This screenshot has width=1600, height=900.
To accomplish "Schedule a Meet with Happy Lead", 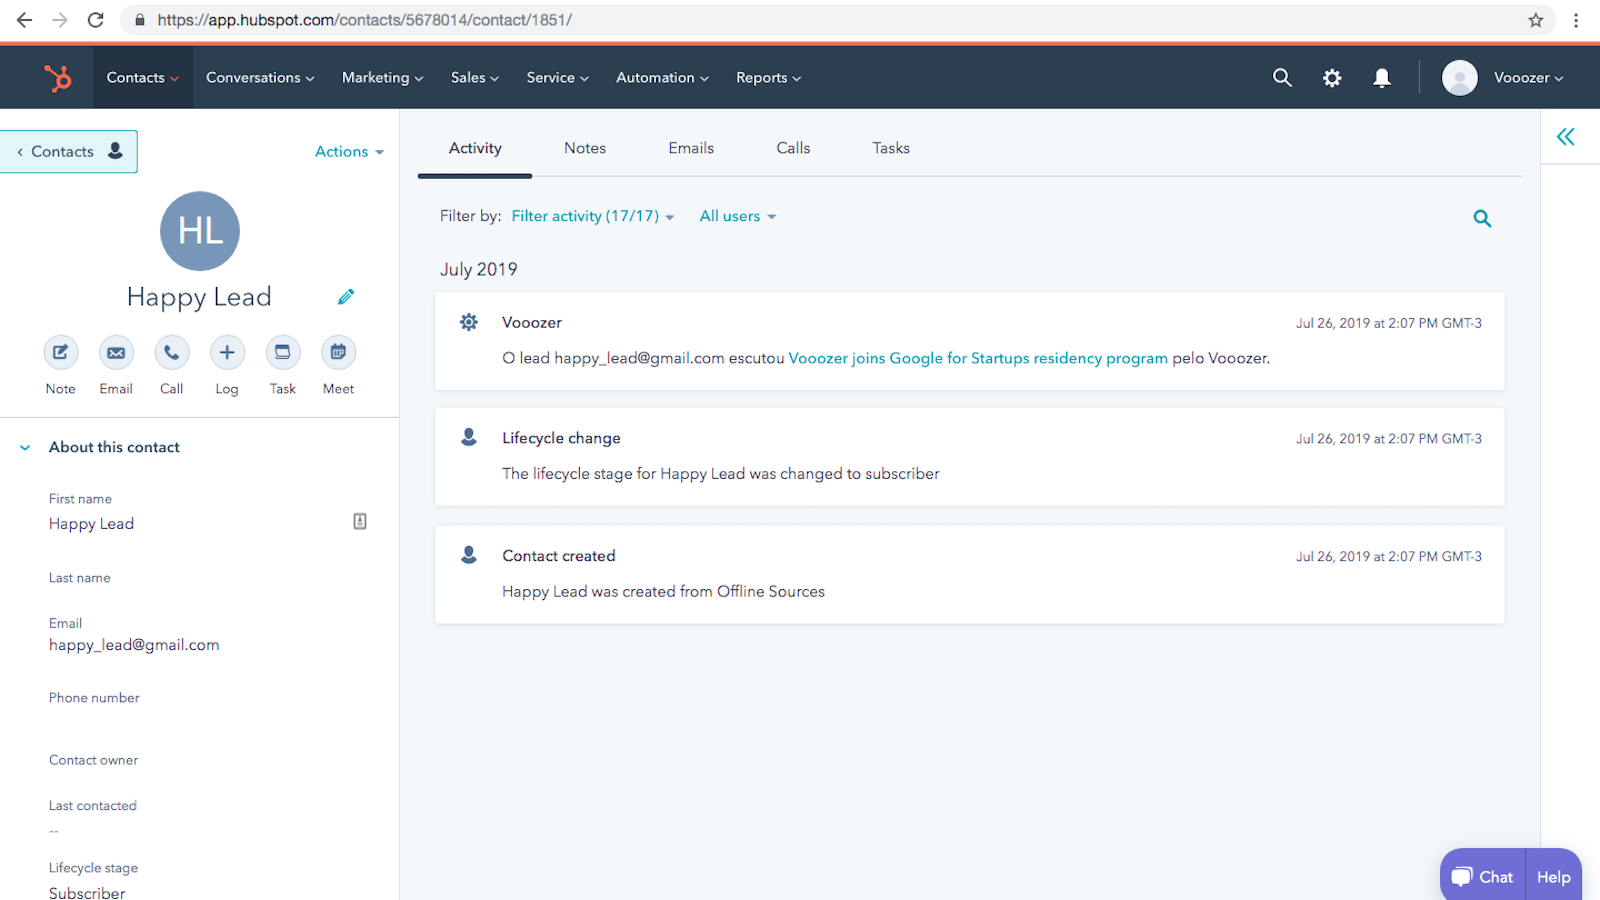I will pos(338,352).
